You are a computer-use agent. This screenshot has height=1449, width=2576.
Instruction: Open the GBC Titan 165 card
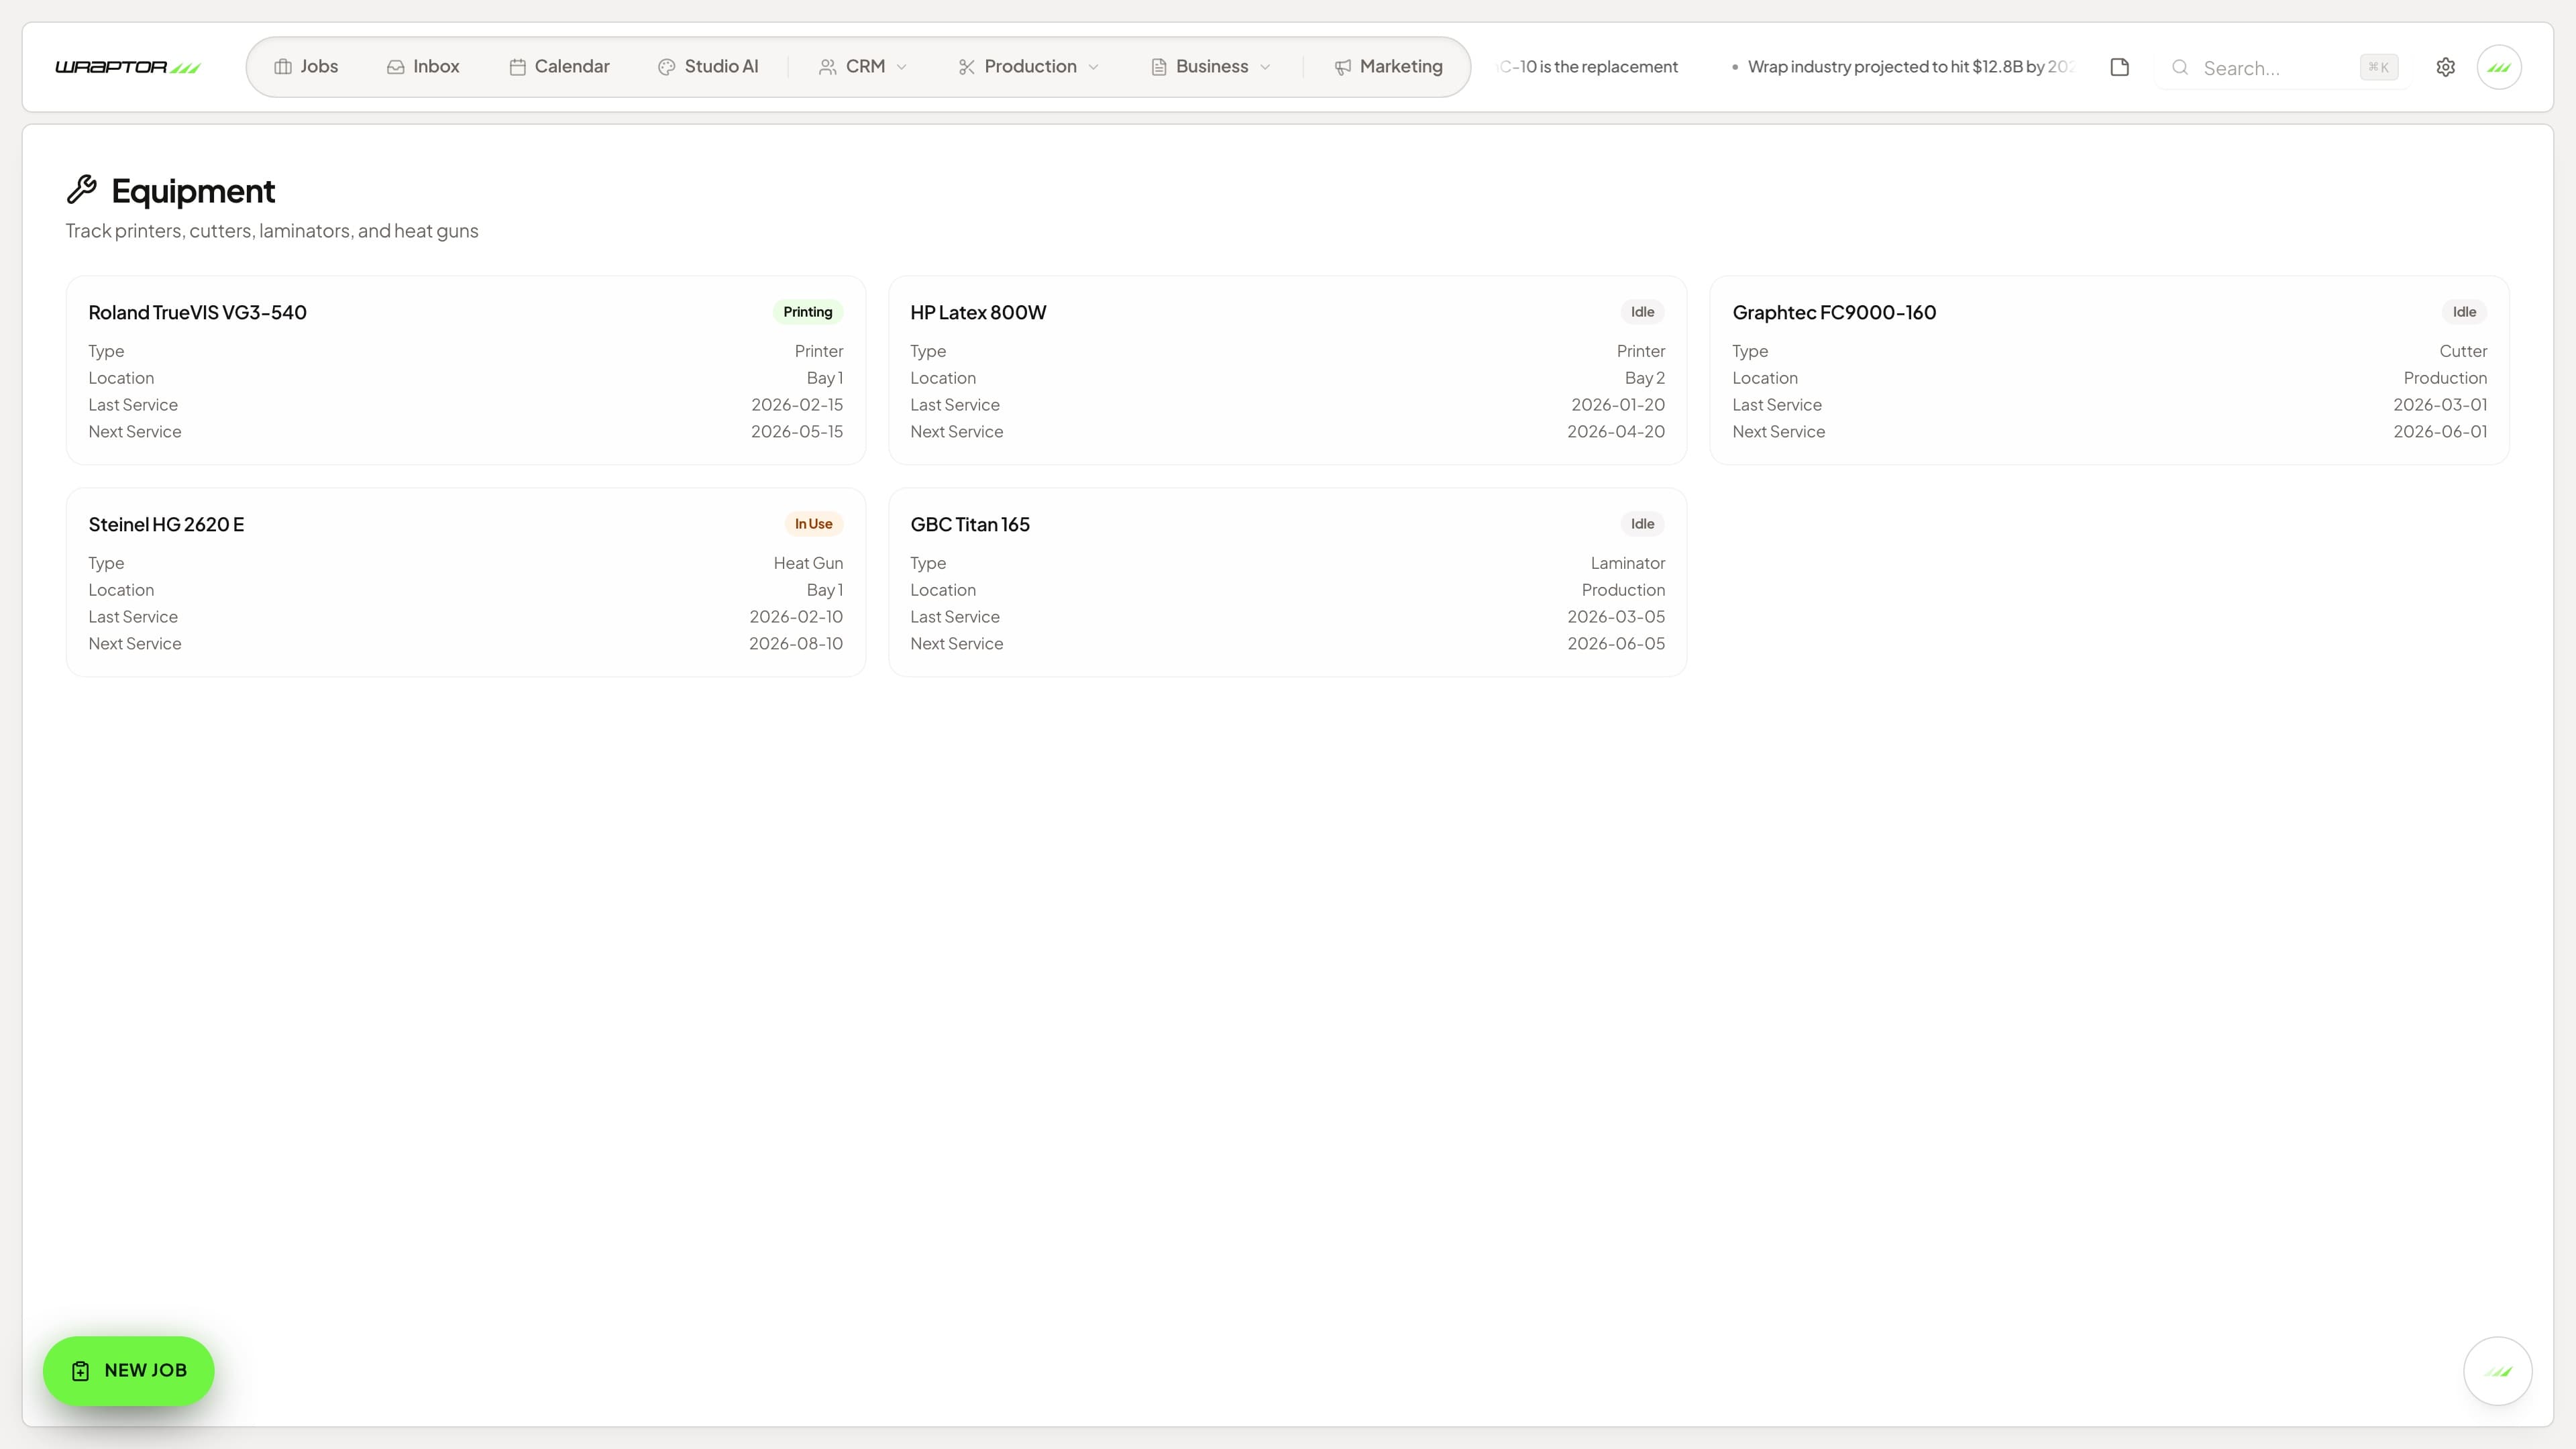click(x=1287, y=582)
